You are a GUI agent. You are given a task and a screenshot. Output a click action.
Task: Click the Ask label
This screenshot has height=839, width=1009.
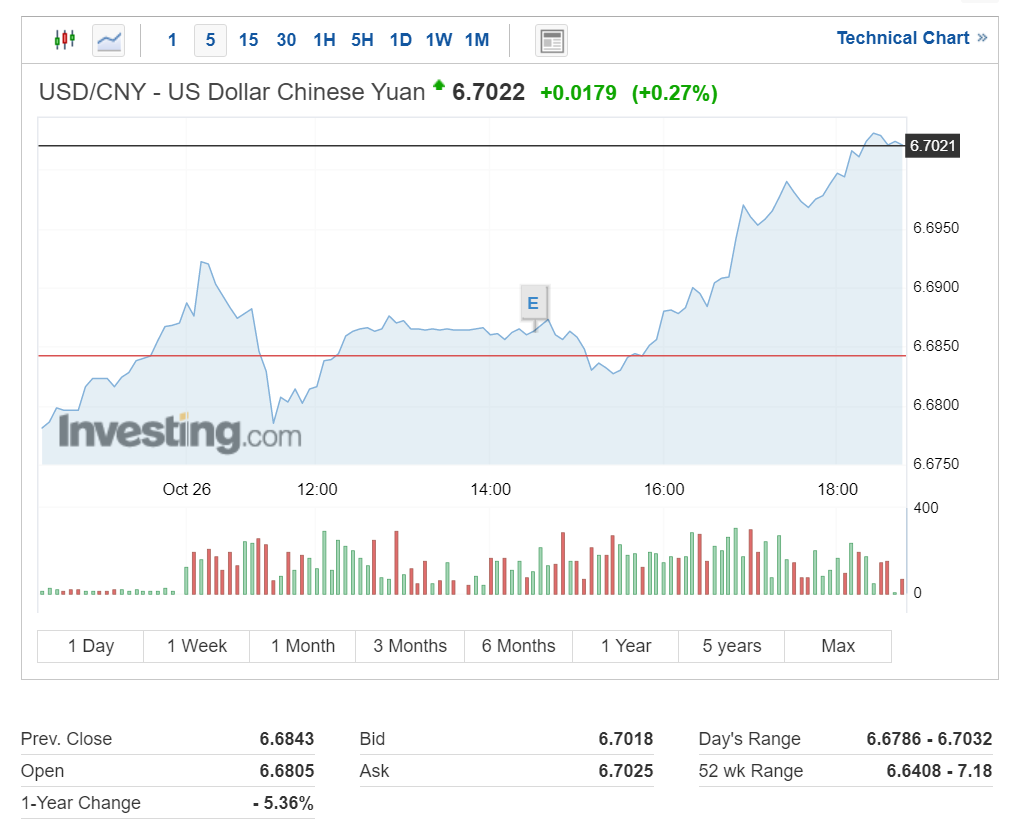coord(374,771)
